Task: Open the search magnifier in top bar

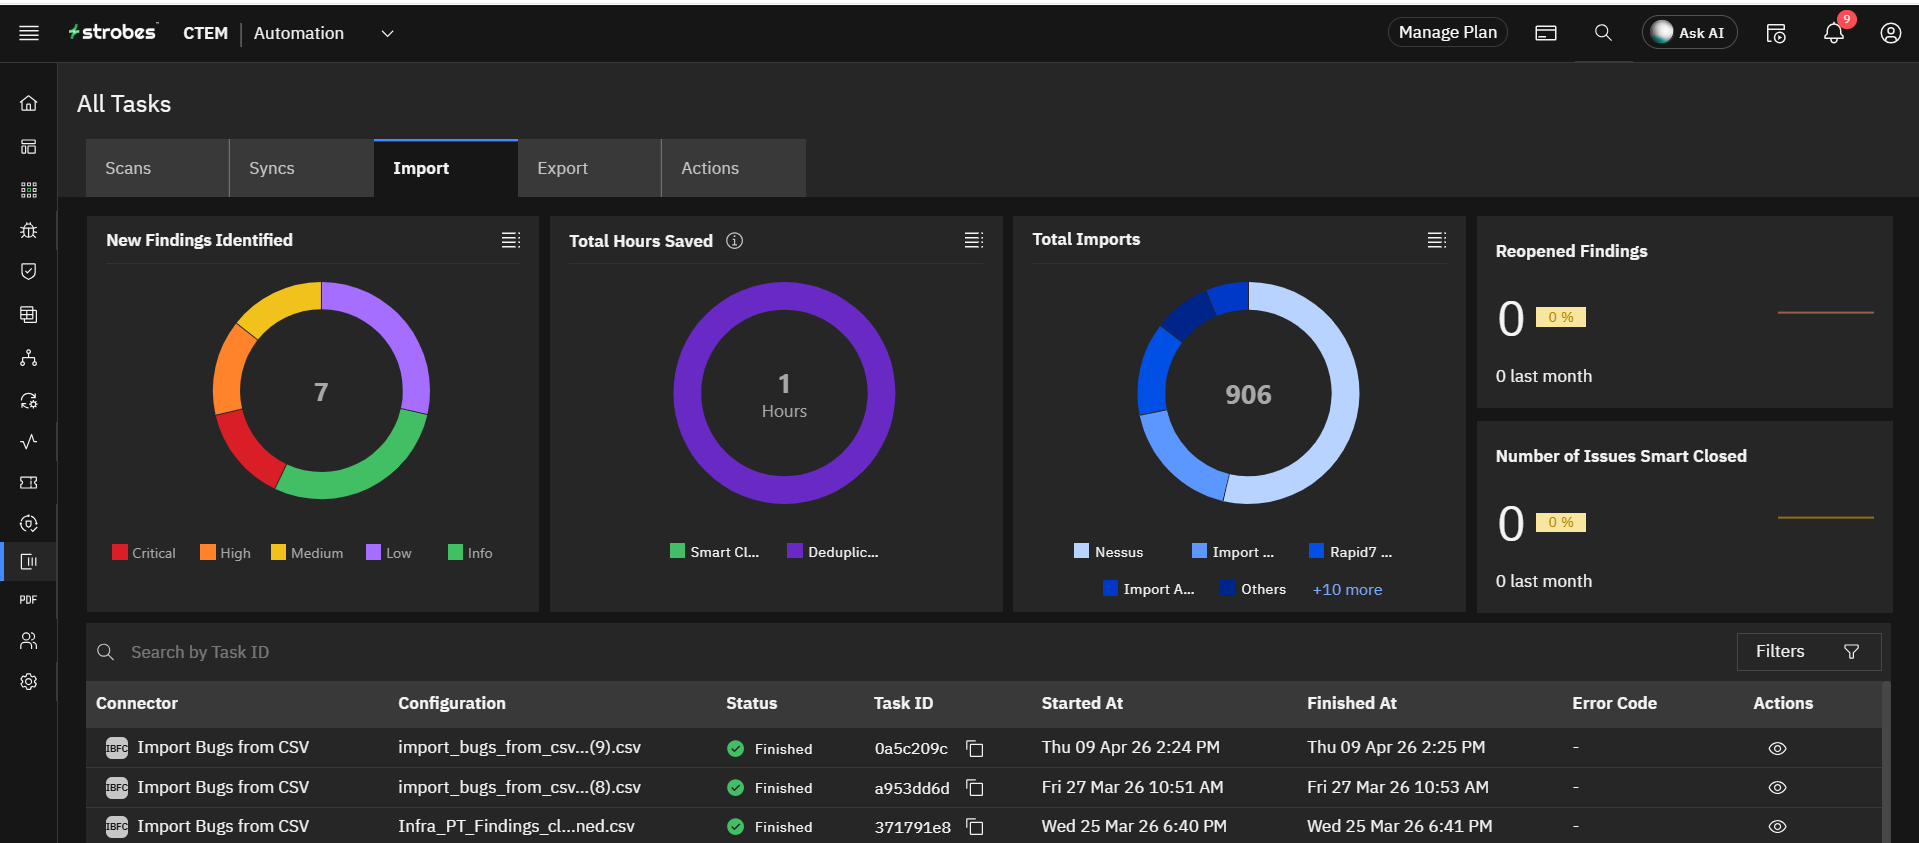Action: coord(1603,33)
